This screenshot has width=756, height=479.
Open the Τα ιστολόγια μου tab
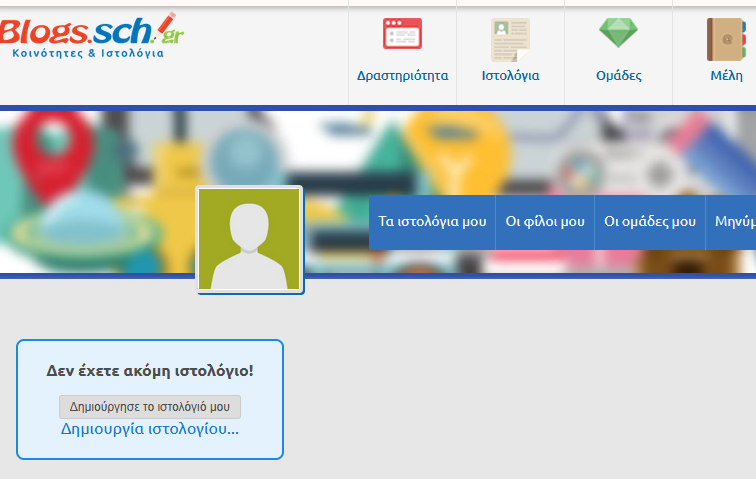tap(432, 222)
